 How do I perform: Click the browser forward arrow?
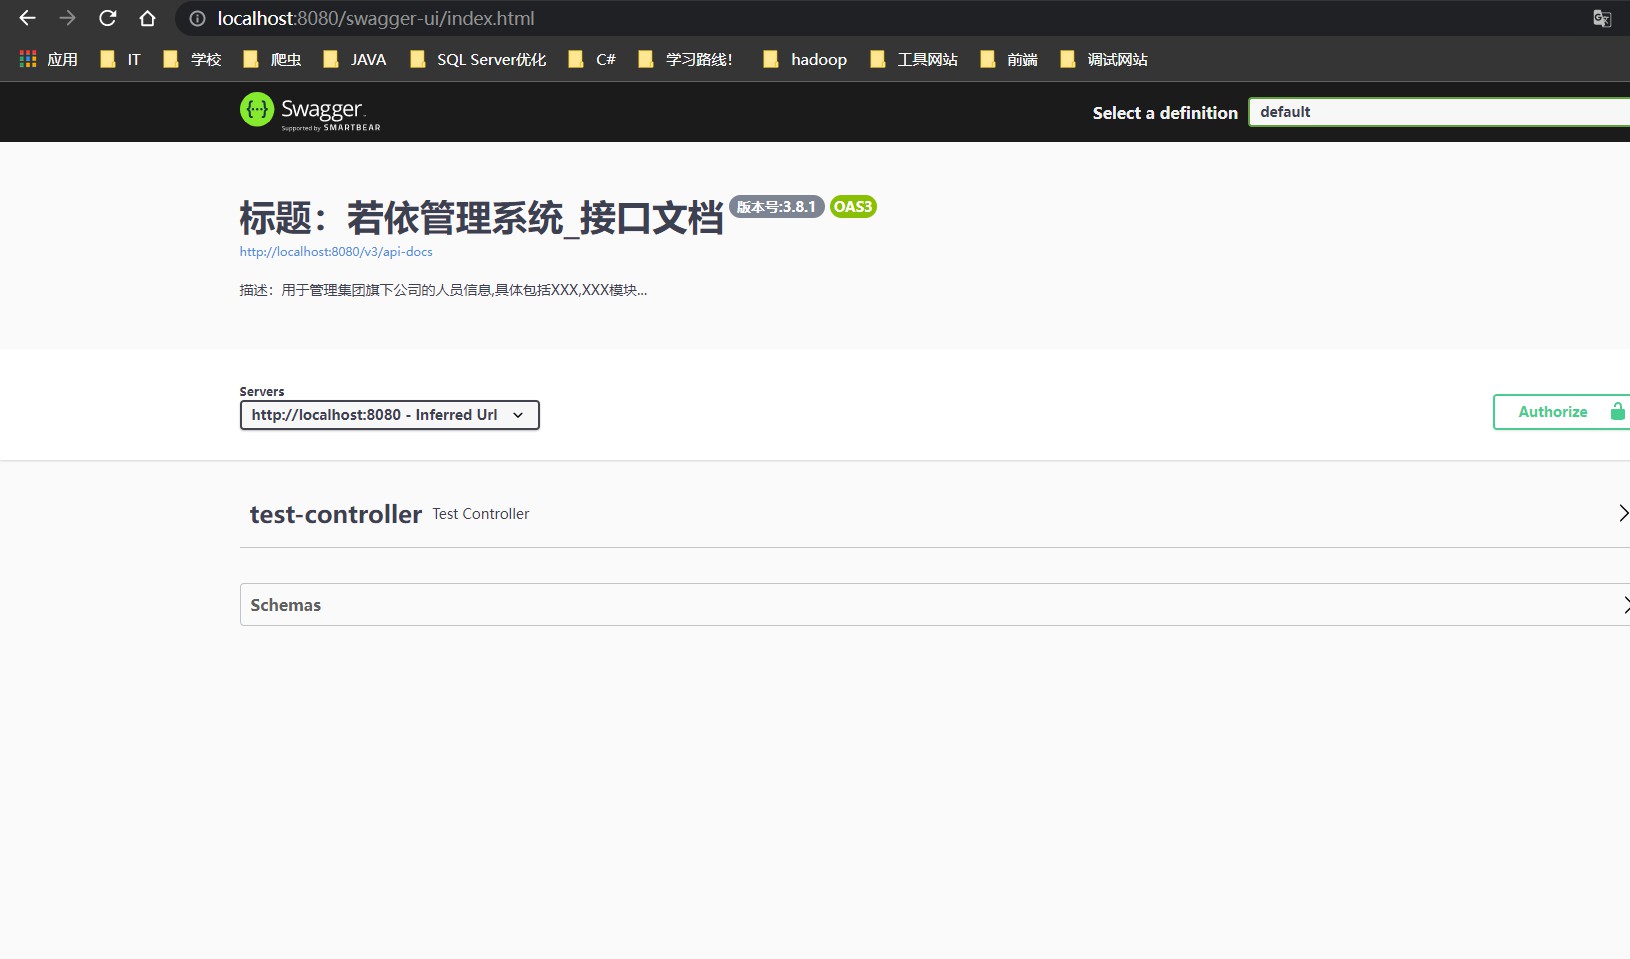pos(67,18)
